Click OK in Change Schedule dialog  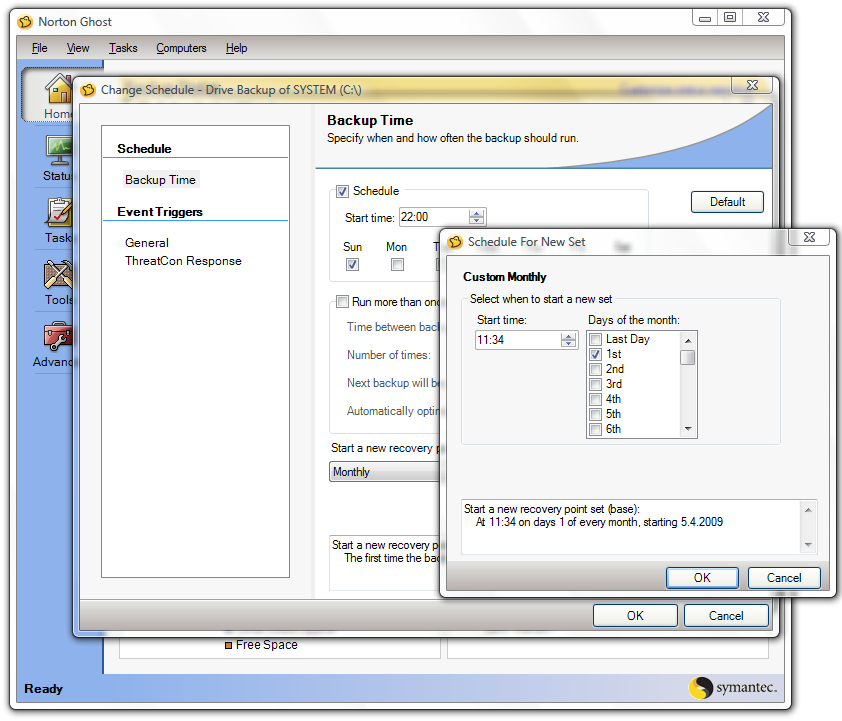click(635, 615)
